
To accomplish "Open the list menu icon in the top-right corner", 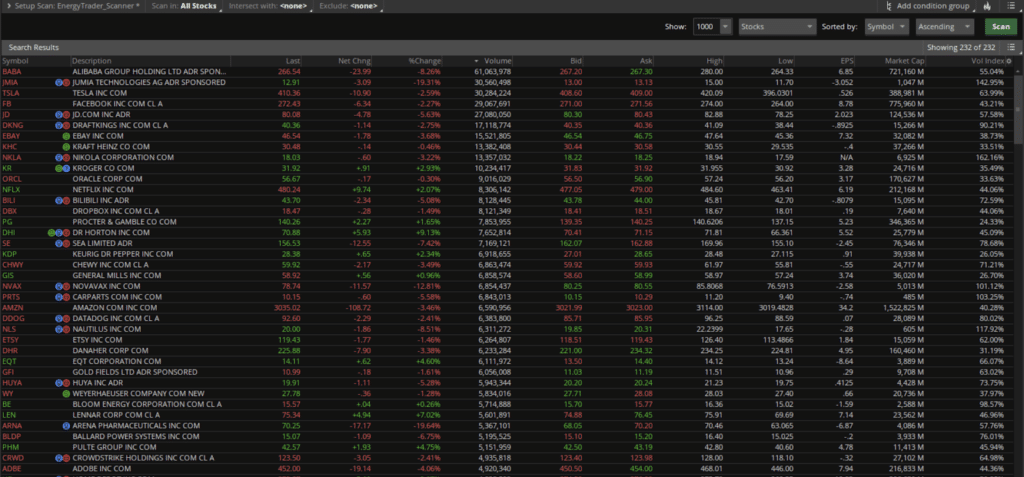I will tap(1010, 6).
